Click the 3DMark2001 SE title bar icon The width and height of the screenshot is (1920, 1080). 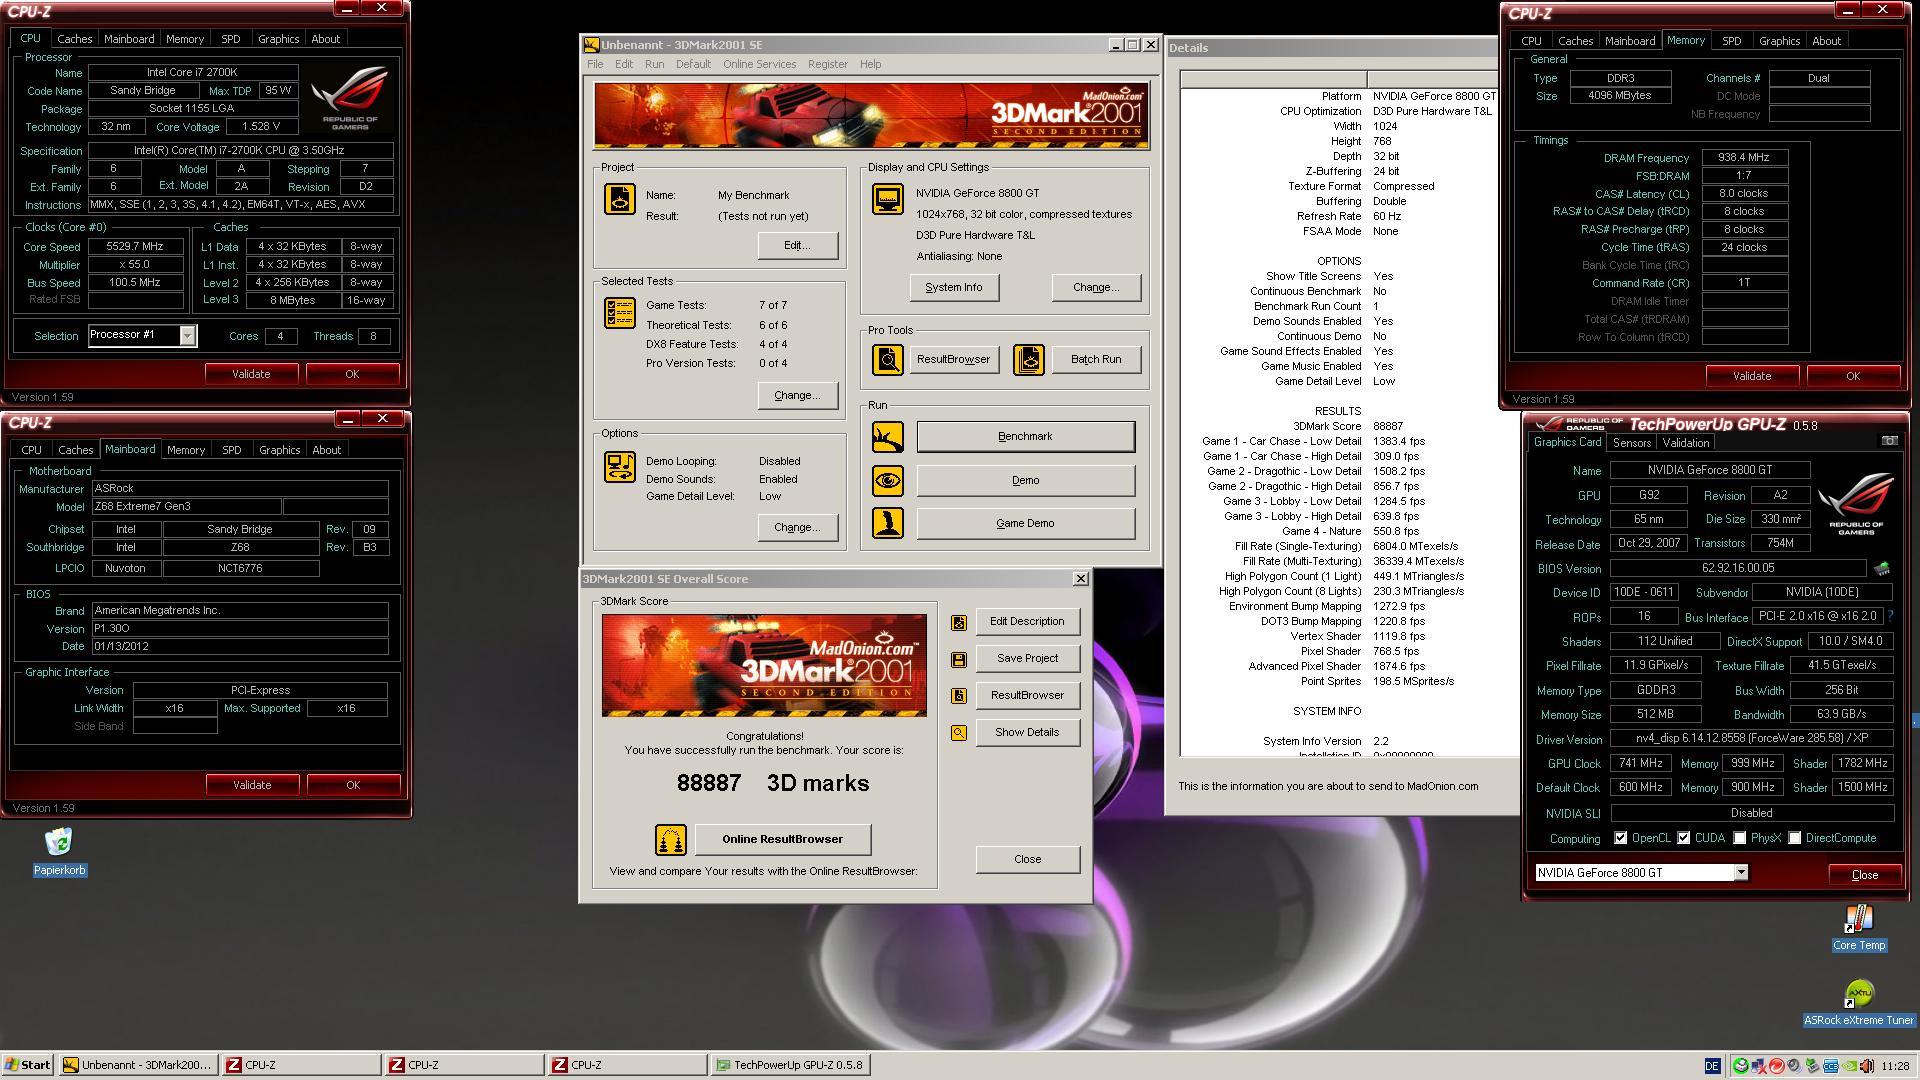[592, 45]
